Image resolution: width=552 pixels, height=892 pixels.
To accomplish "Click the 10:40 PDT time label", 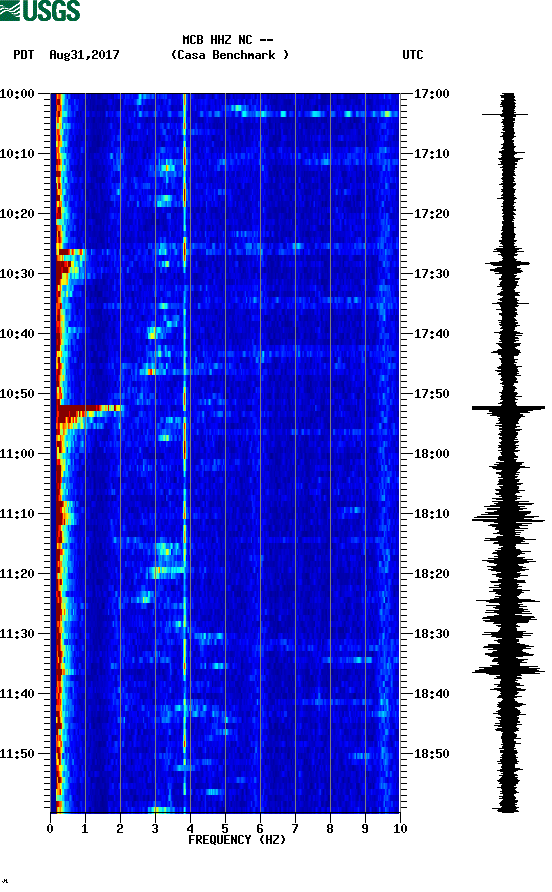I will tap(17, 333).
